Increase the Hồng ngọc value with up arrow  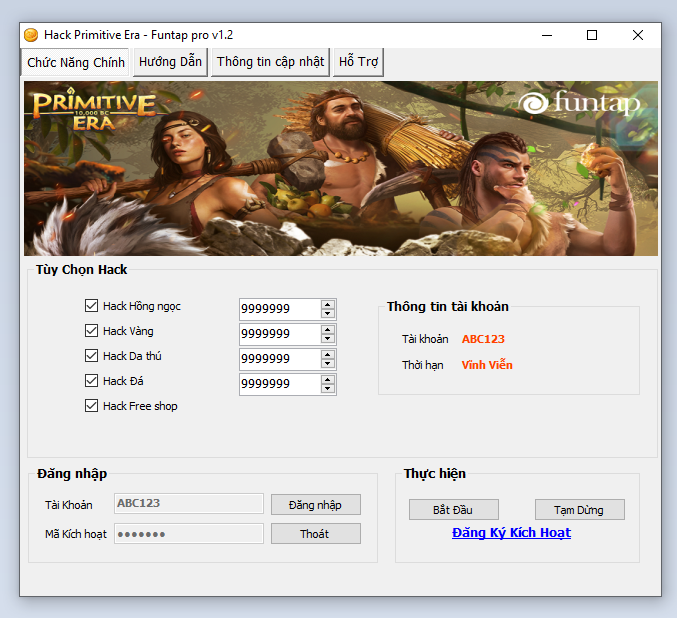point(328,304)
